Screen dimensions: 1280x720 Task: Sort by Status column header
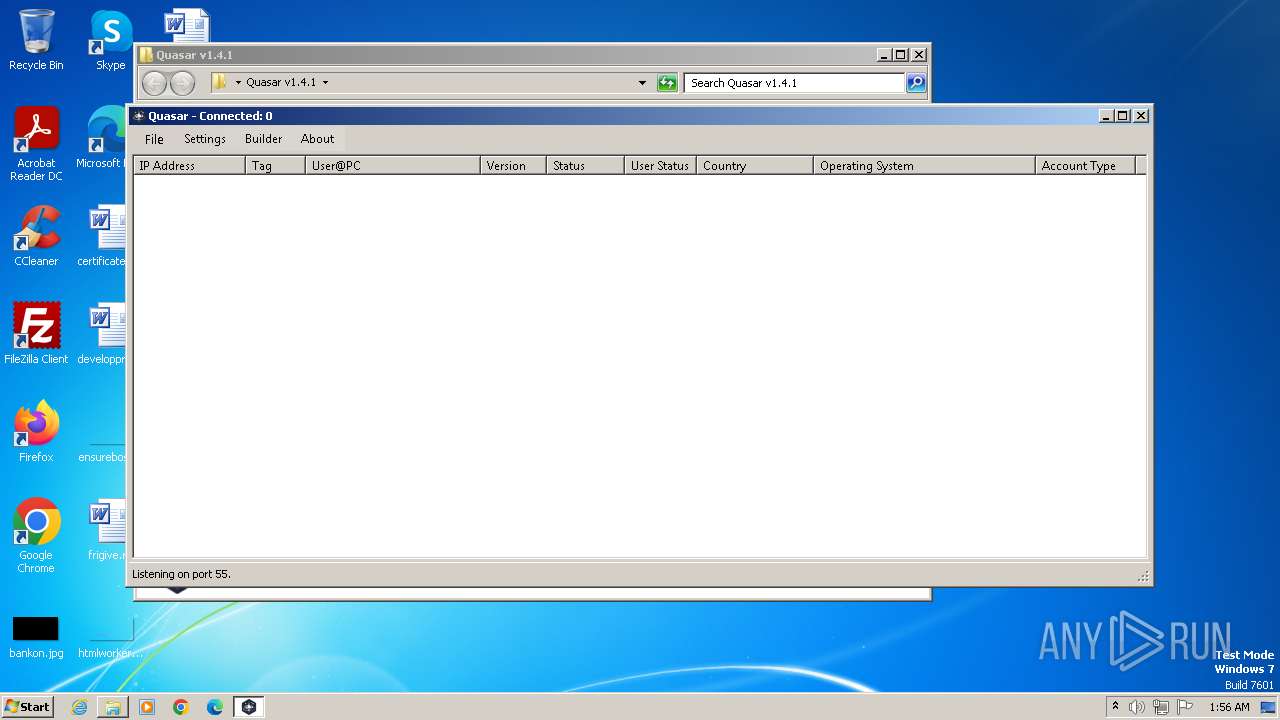(585, 166)
